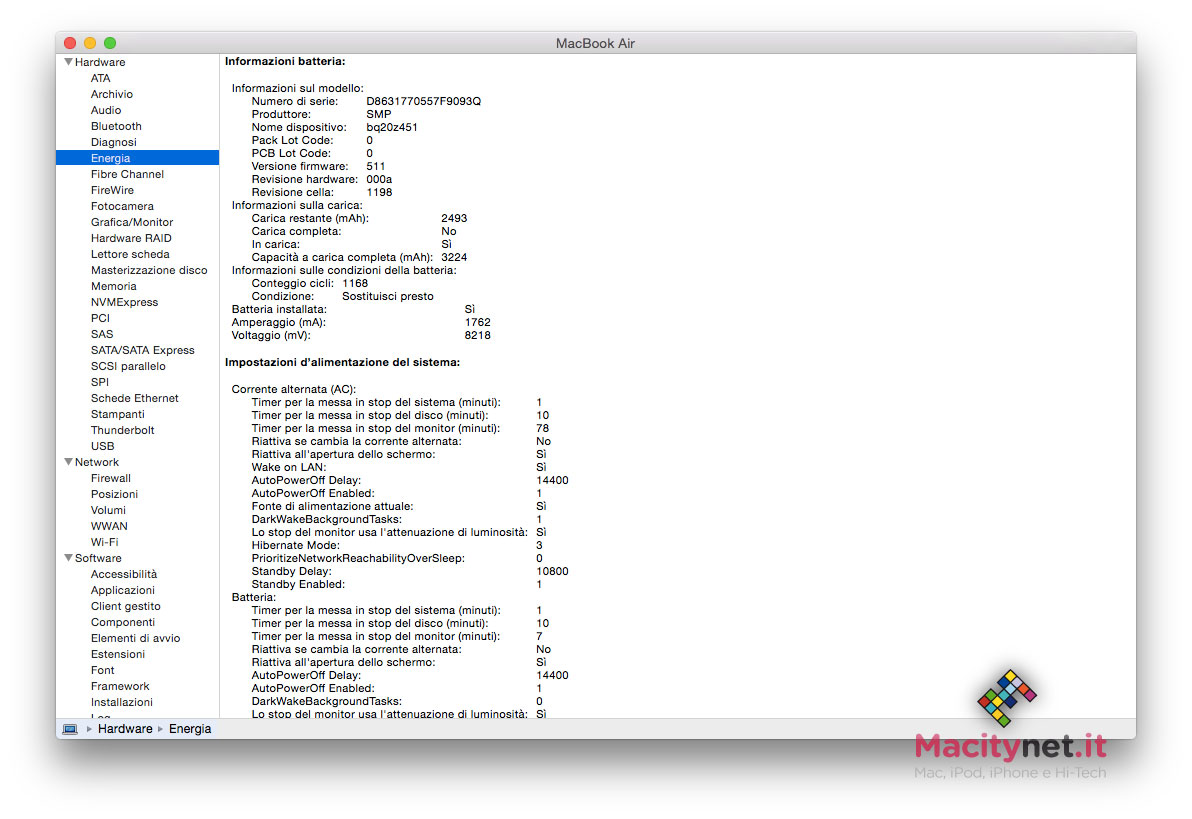Click Energia in the bottom path bar

(x=190, y=729)
